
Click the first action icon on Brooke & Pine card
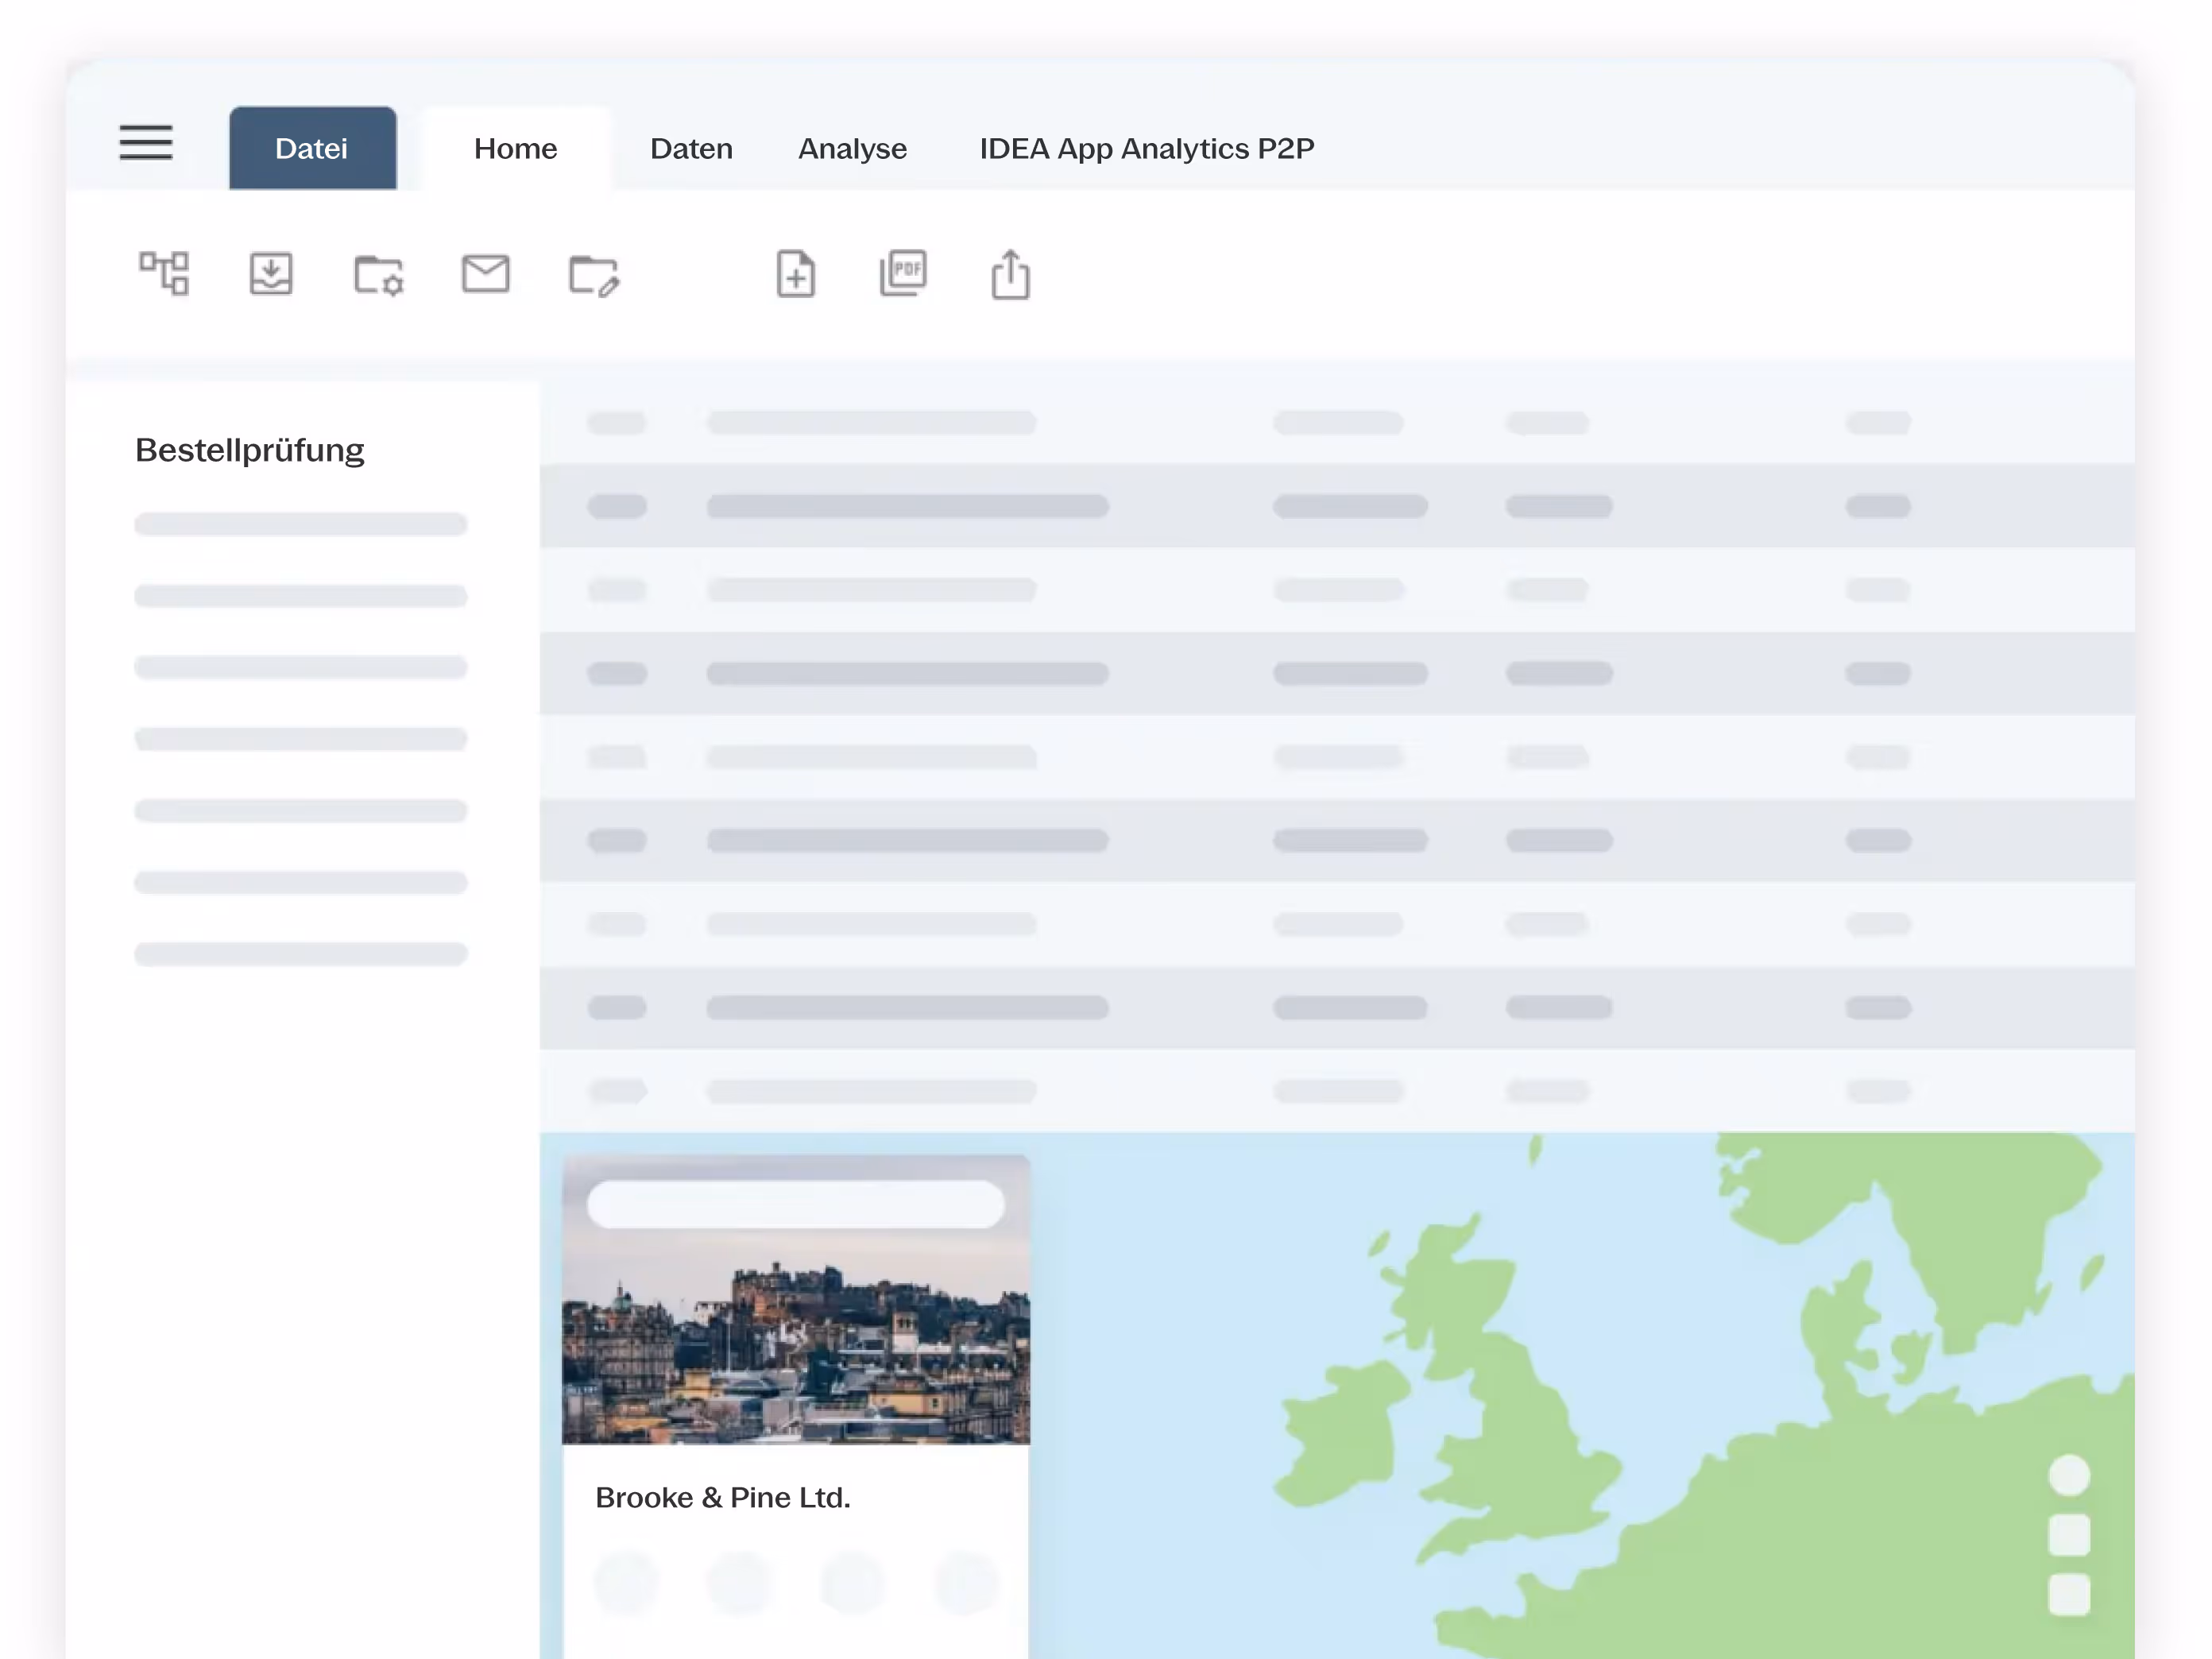tap(627, 1583)
